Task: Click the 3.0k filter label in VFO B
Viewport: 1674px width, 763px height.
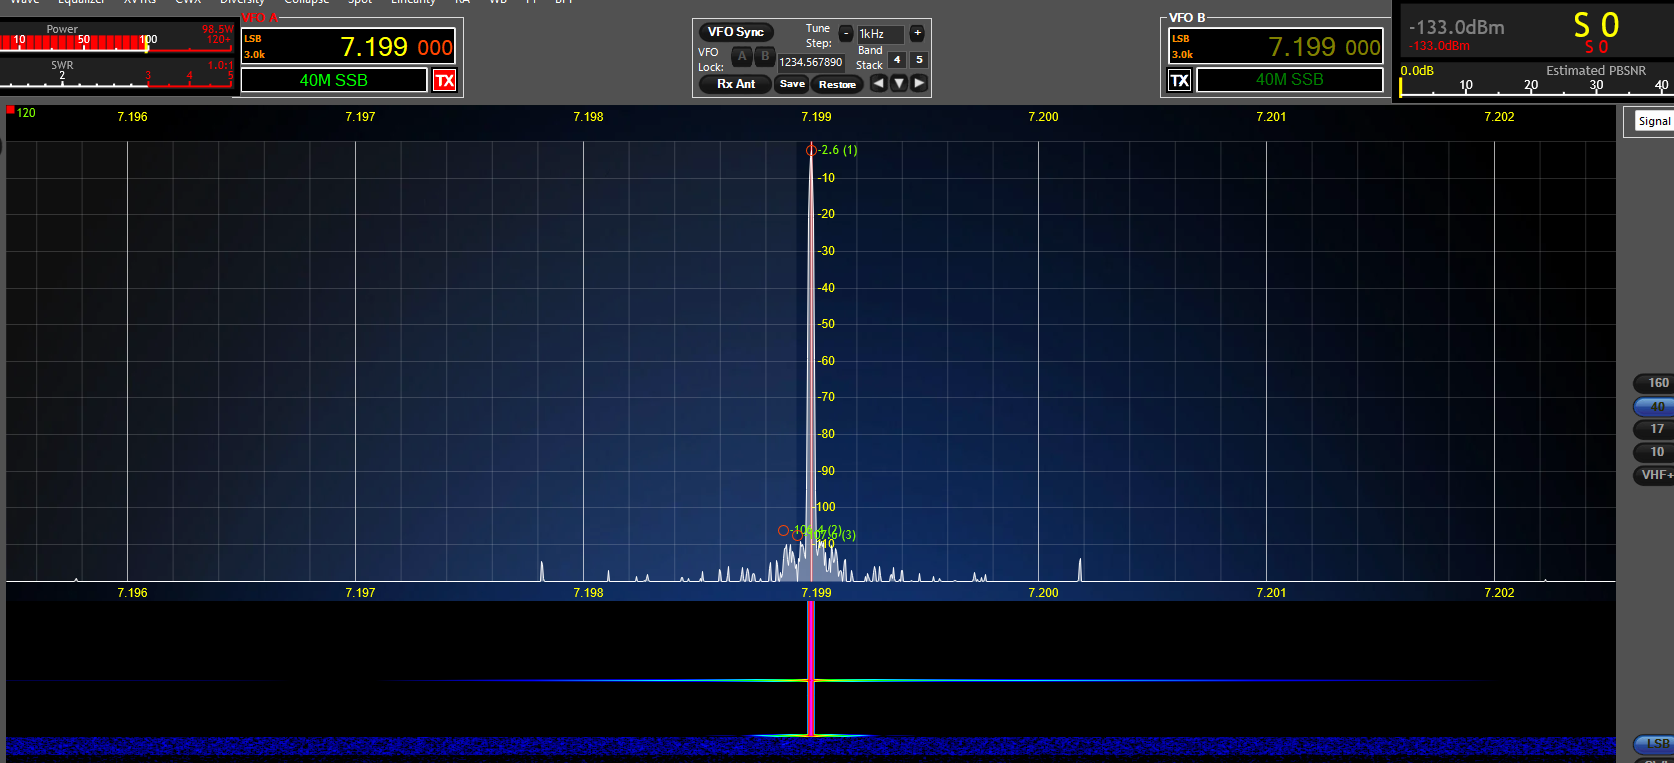Action: [1183, 55]
